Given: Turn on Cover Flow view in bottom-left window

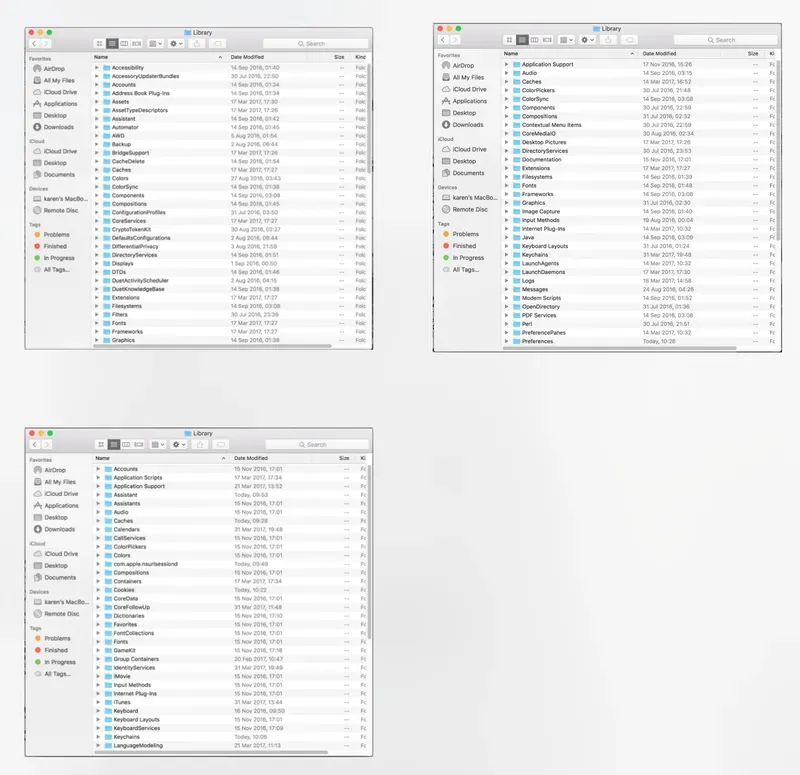Looking at the screenshot, I should pyautogui.click(x=139, y=444).
